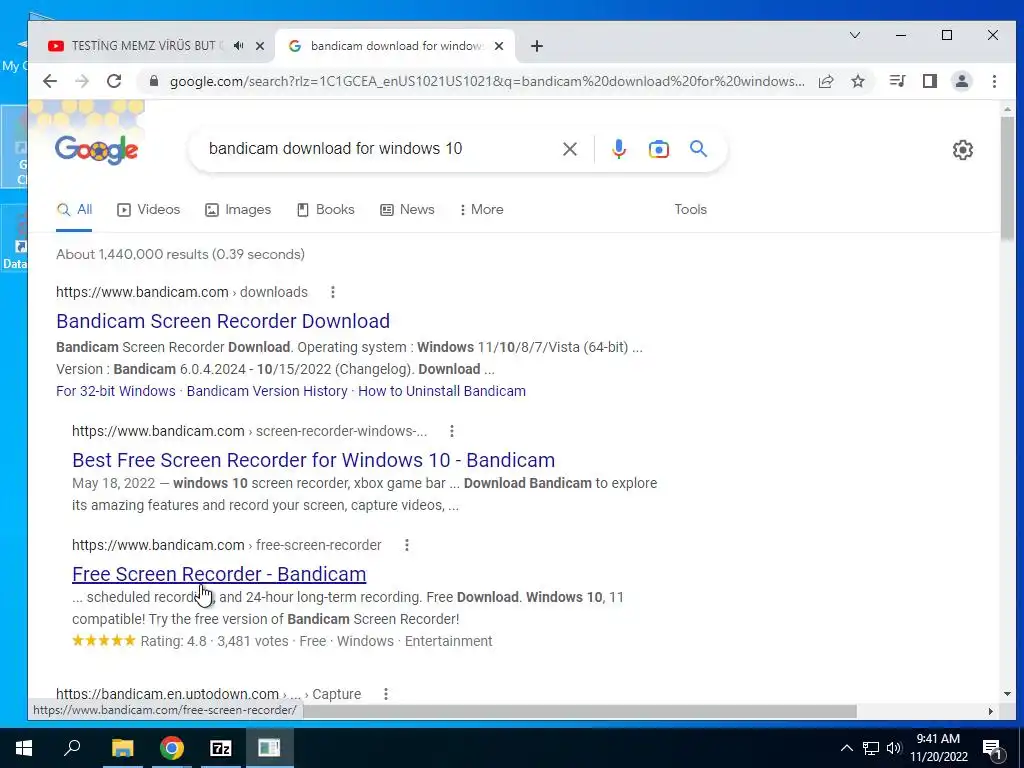Open options for free-screen-recorder result
The width and height of the screenshot is (1024, 768).
(x=407, y=545)
